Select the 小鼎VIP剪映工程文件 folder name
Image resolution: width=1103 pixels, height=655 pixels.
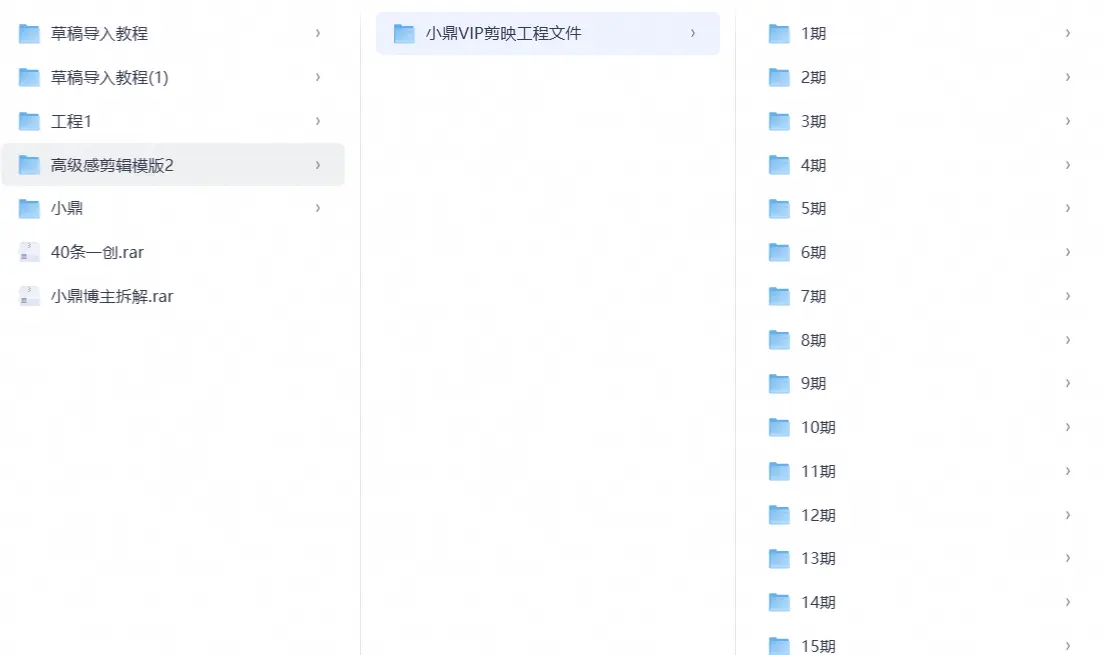click(x=504, y=34)
